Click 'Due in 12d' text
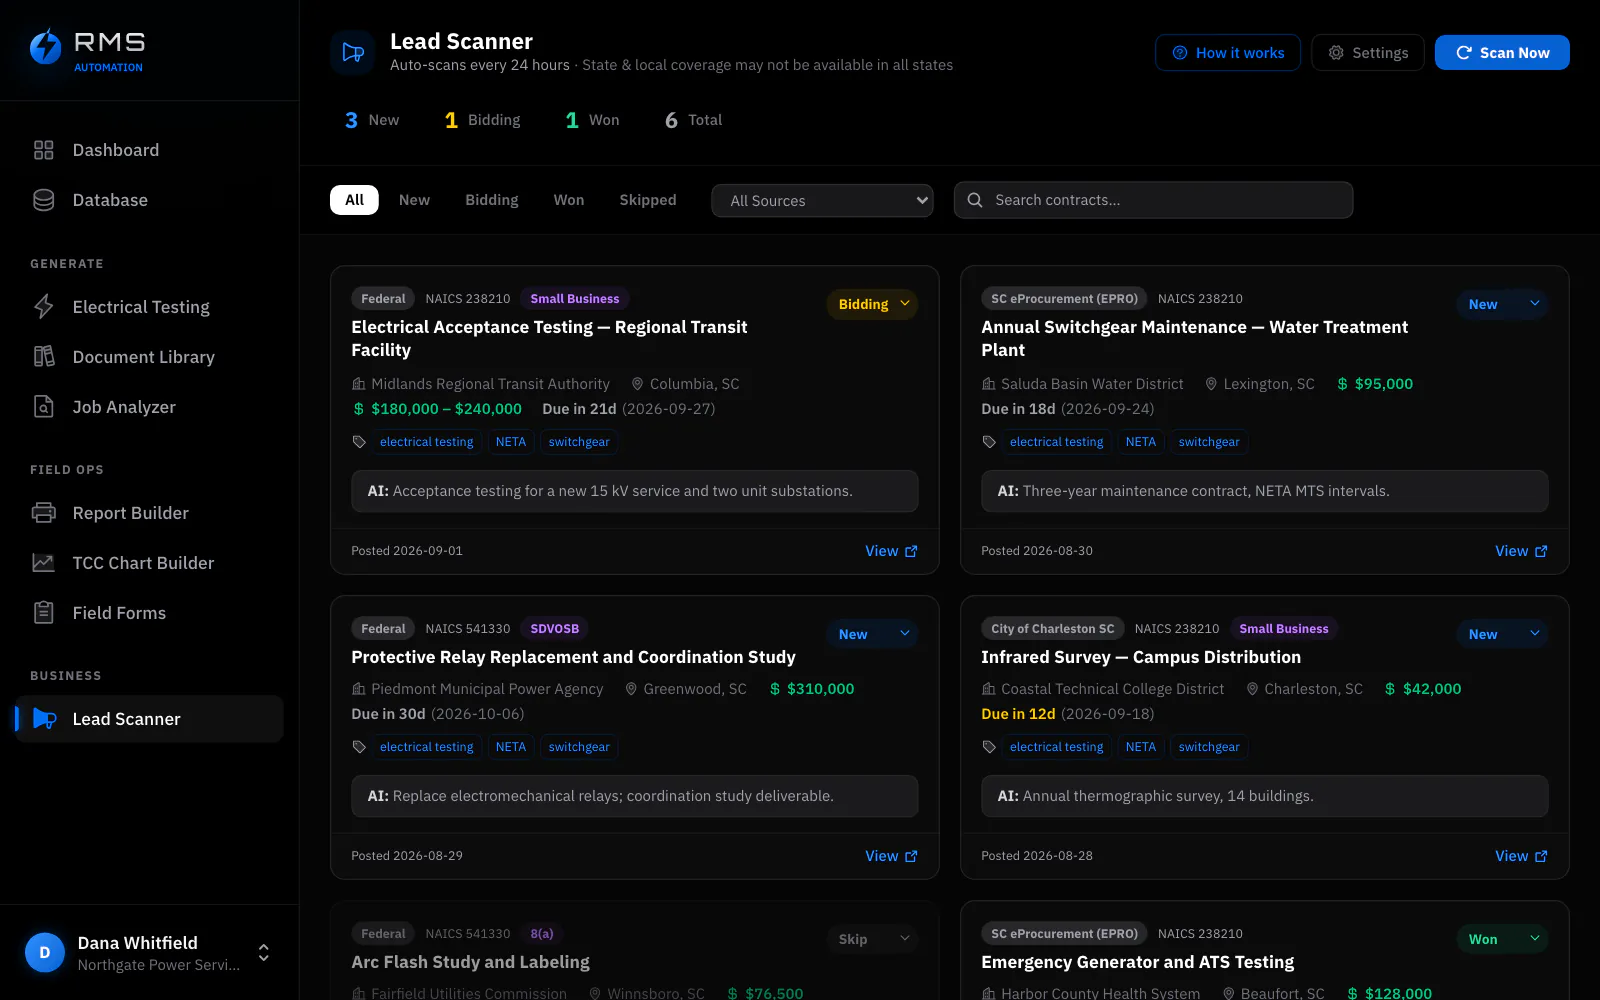Image resolution: width=1600 pixels, height=1000 pixels. (1018, 714)
